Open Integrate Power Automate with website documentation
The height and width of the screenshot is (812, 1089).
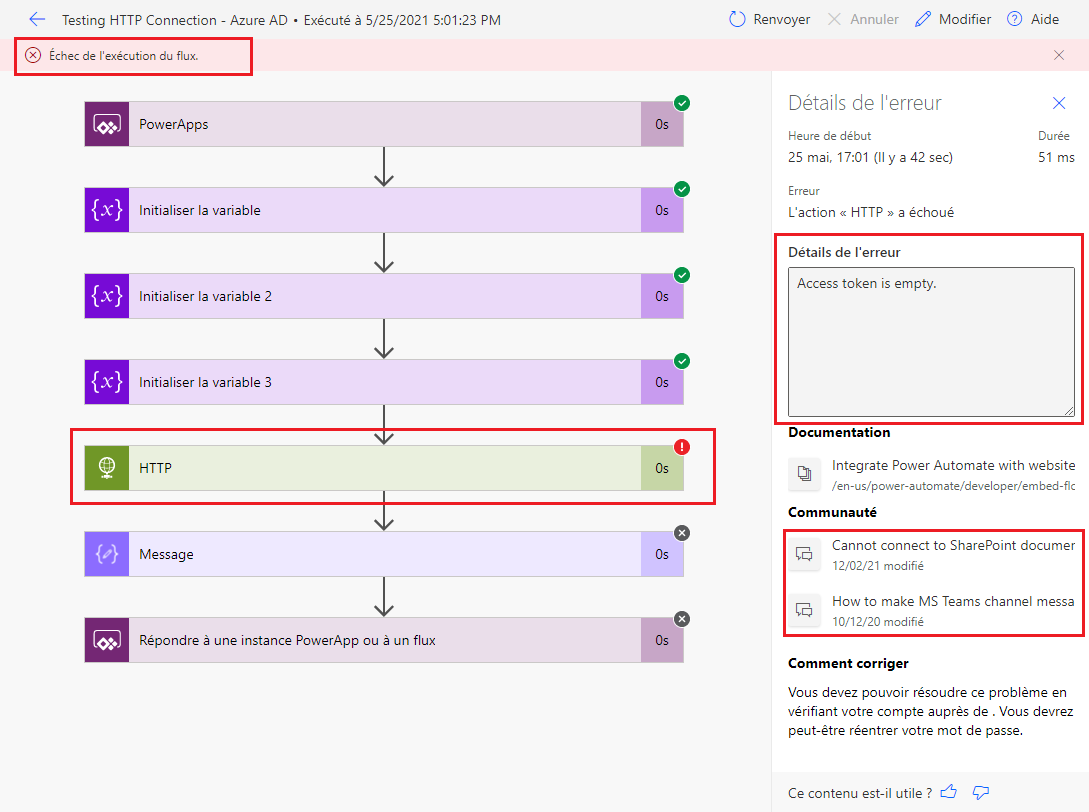point(954,465)
